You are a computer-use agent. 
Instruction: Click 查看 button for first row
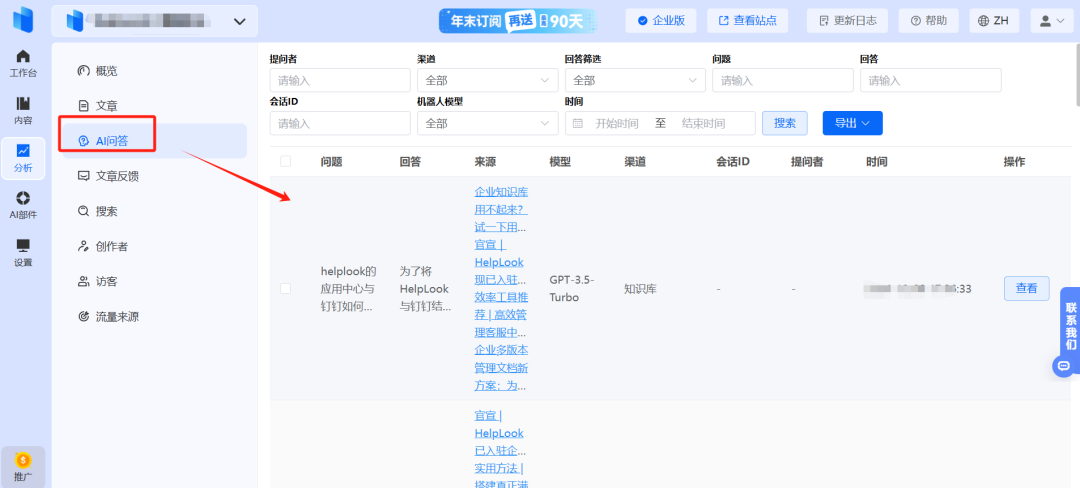click(x=1026, y=288)
